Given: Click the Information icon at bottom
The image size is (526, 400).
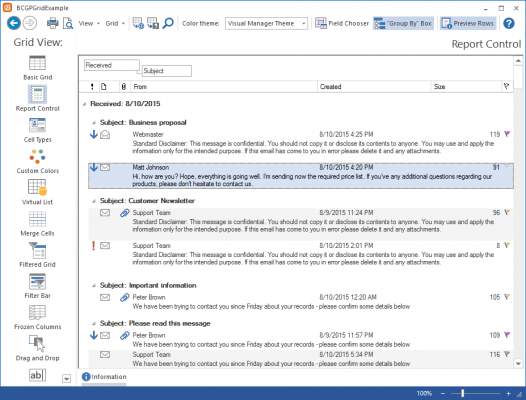Looking at the screenshot, I should point(86,377).
